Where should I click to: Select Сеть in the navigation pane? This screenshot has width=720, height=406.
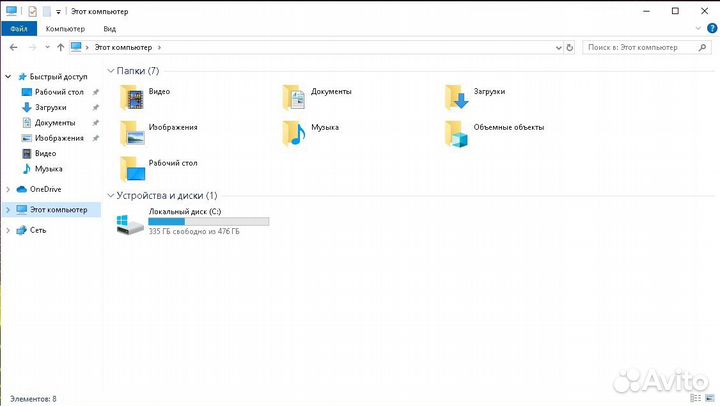(x=37, y=230)
